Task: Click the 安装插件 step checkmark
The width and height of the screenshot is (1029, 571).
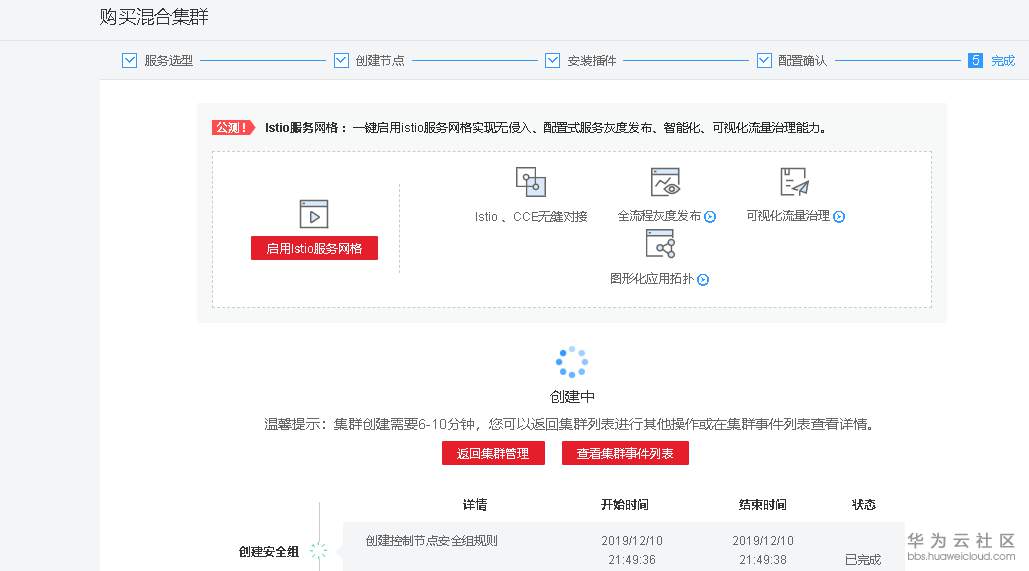Action: coord(553,60)
